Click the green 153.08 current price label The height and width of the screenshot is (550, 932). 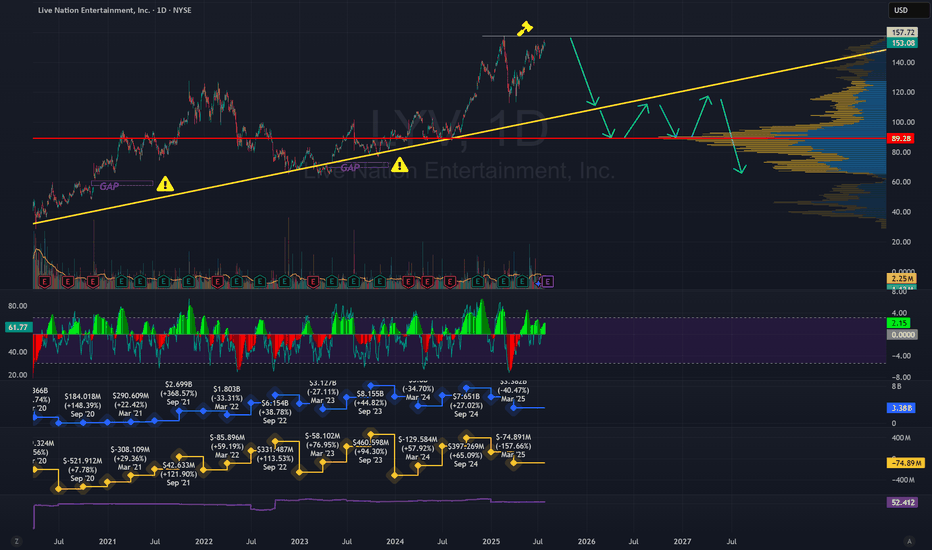[902, 43]
